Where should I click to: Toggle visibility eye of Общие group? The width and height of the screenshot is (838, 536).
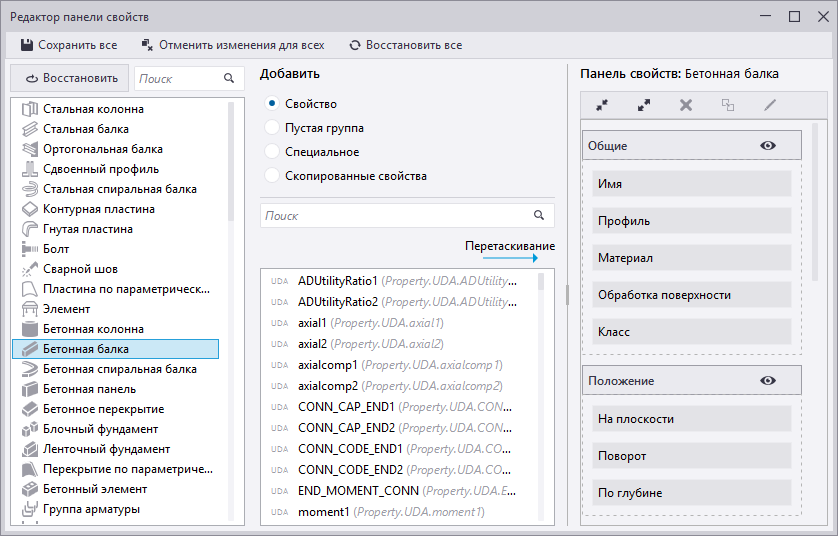click(768, 146)
